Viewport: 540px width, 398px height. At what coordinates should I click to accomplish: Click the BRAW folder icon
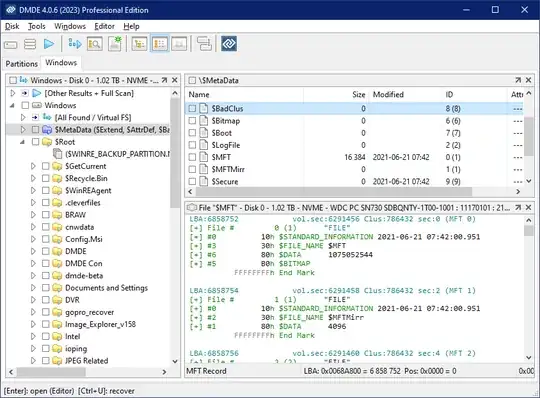[x=57, y=215]
